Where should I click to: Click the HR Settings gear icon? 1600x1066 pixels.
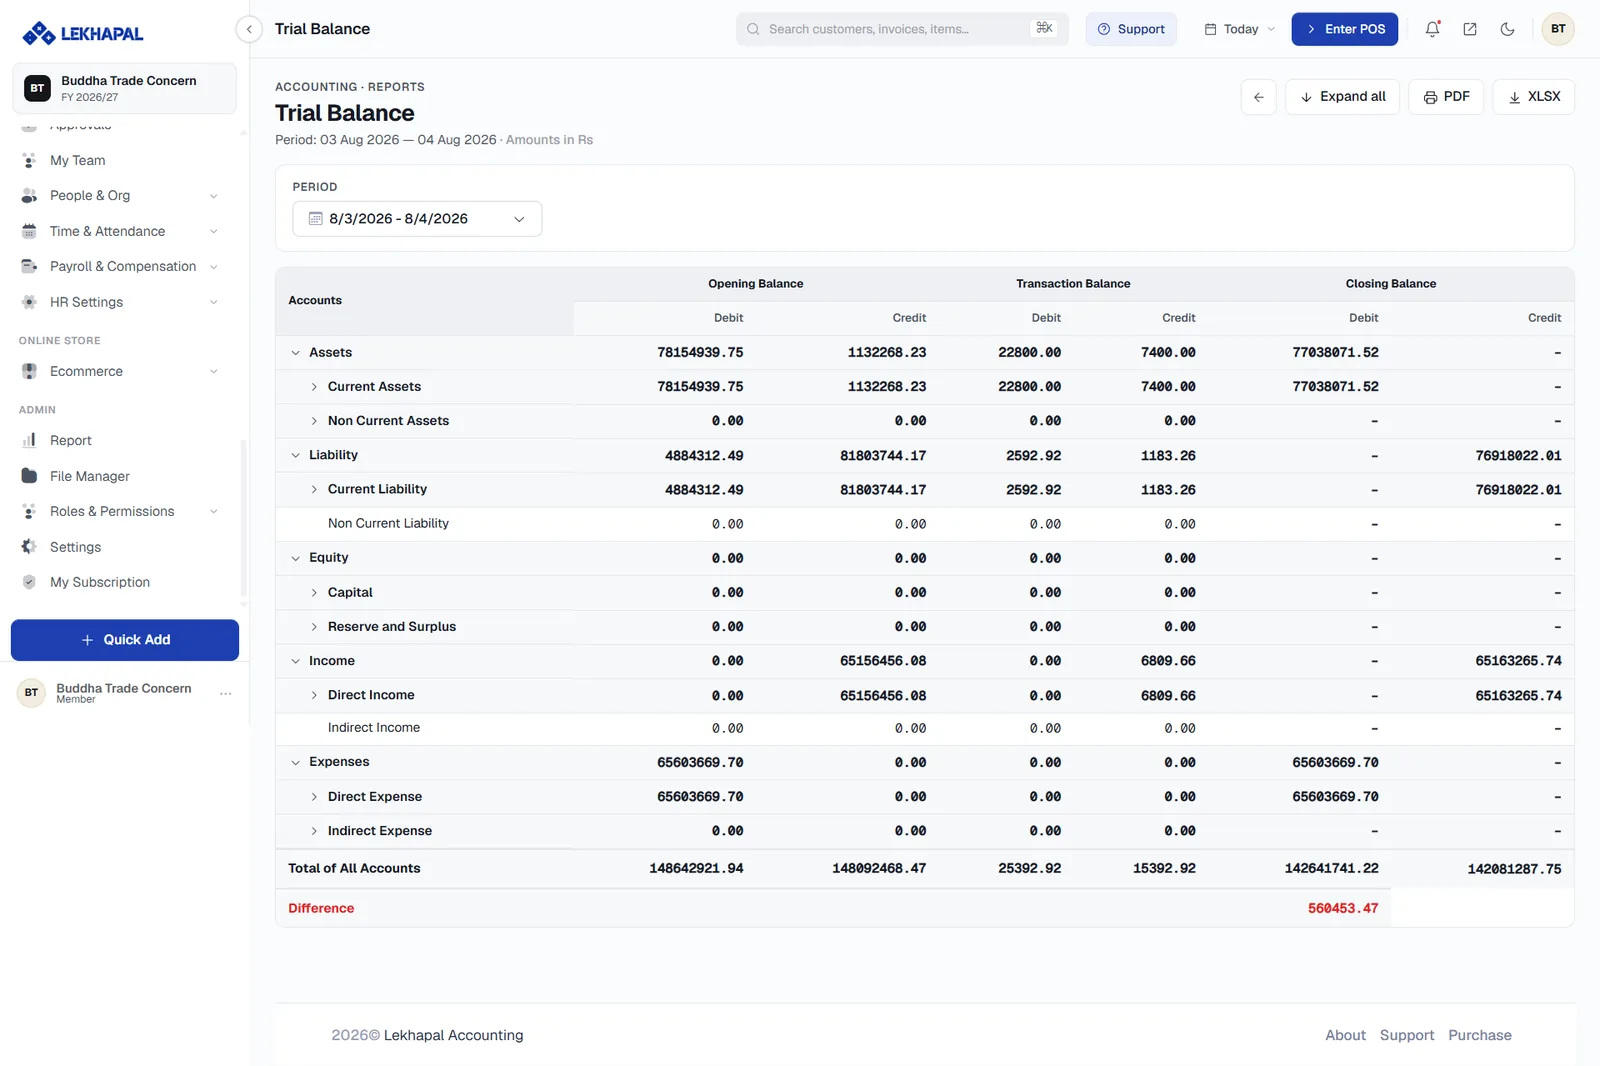pyautogui.click(x=29, y=302)
